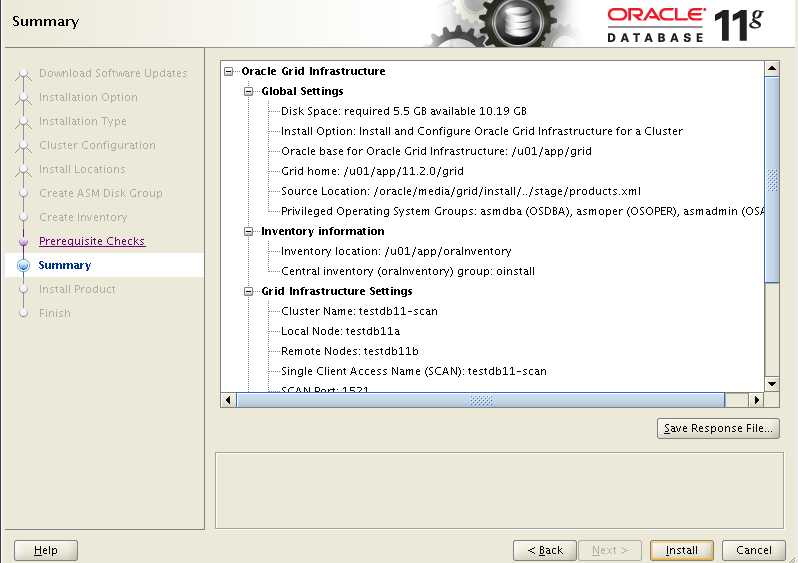Click the Install button

681,550
